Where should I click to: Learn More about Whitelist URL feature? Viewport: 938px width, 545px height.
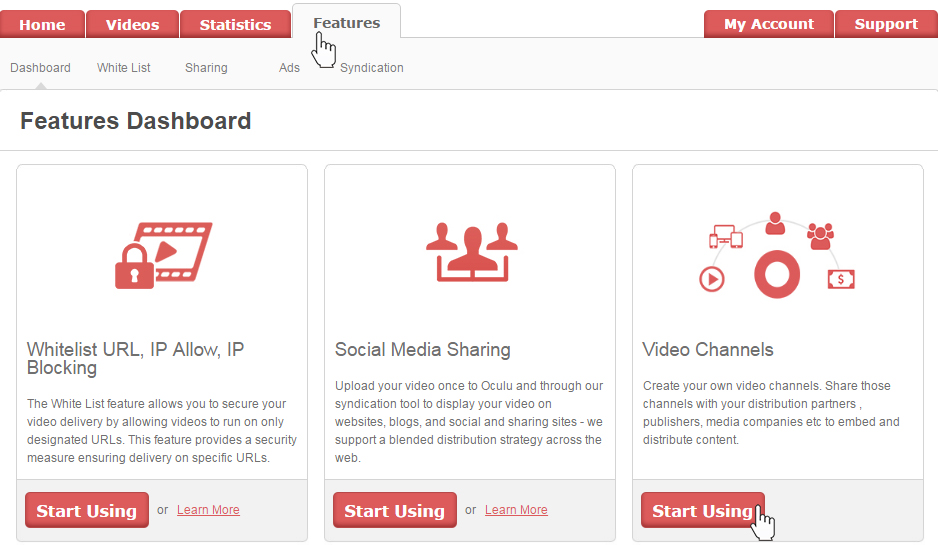coord(208,510)
